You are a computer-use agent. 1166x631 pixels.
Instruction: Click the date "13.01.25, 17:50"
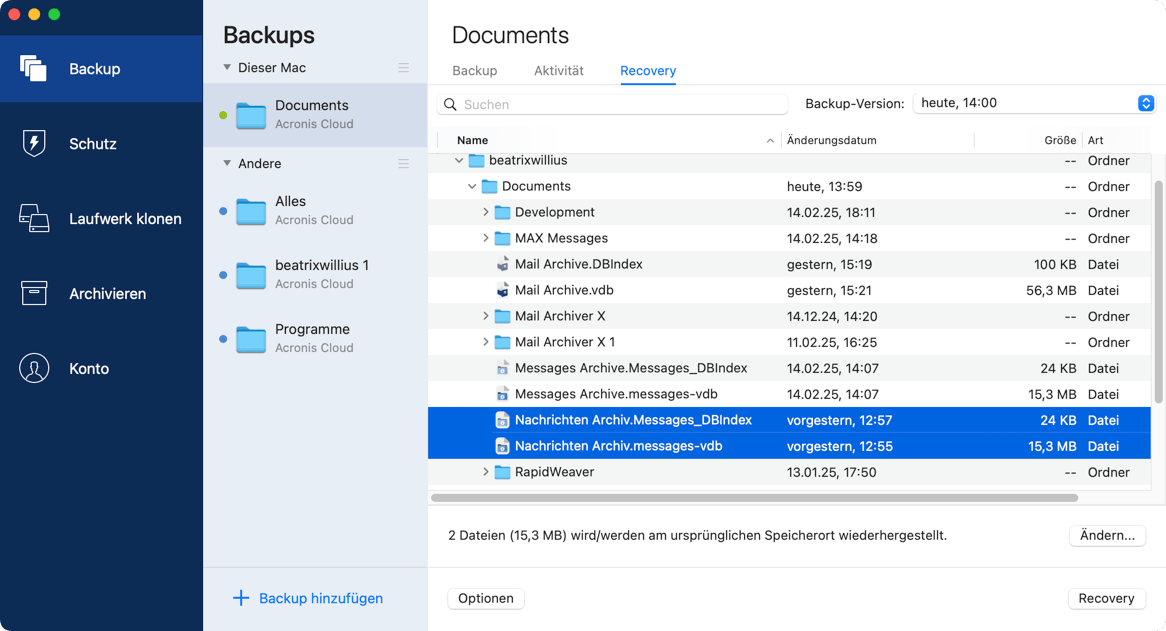pos(831,473)
